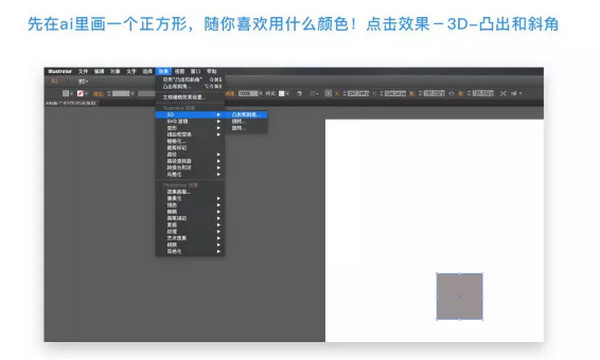
Task: Open the stroke swatch dropdown arrow
Action: tap(86, 93)
